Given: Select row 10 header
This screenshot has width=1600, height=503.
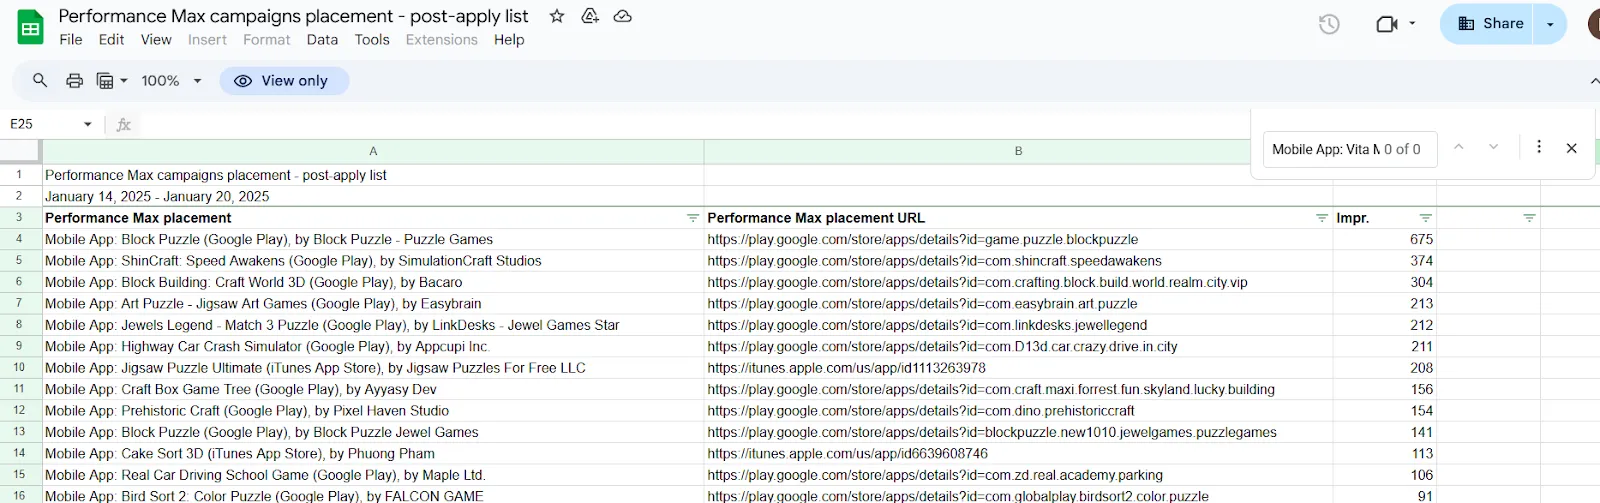Looking at the screenshot, I should tap(19, 367).
